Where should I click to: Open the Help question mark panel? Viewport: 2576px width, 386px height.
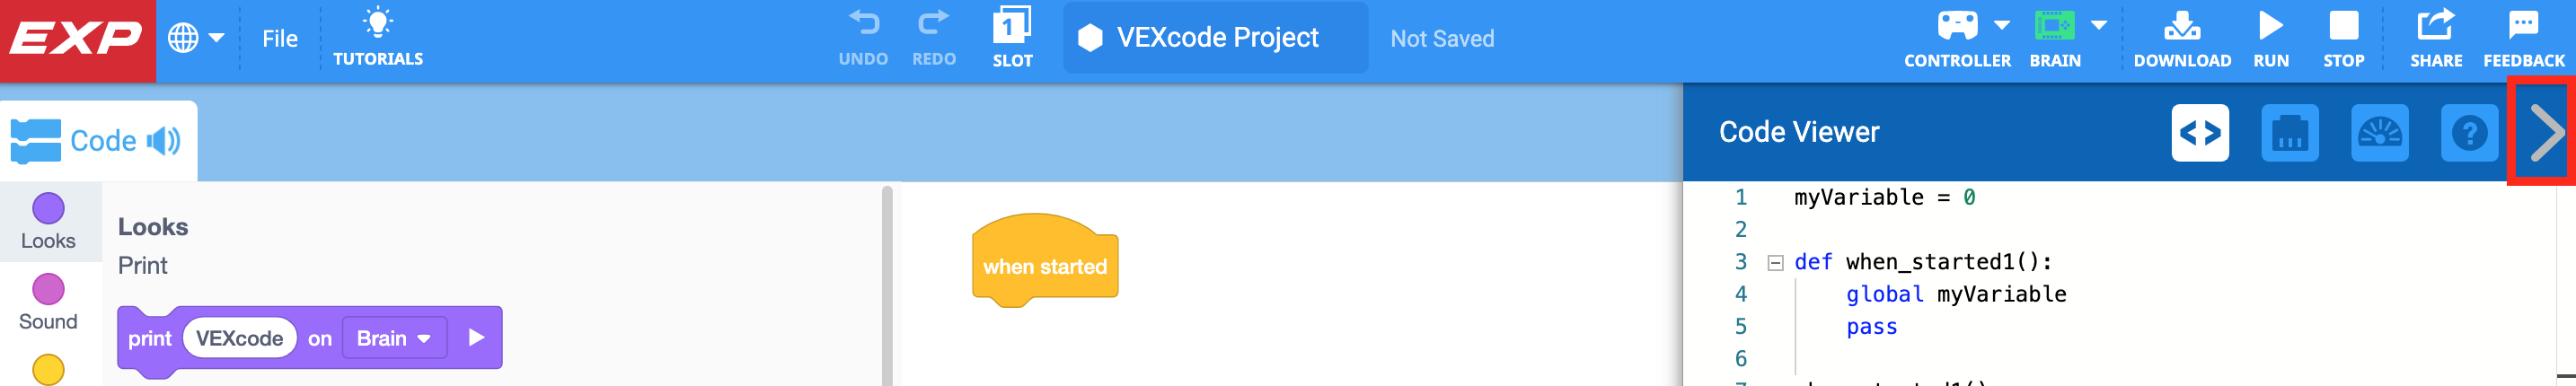point(2469,133)
